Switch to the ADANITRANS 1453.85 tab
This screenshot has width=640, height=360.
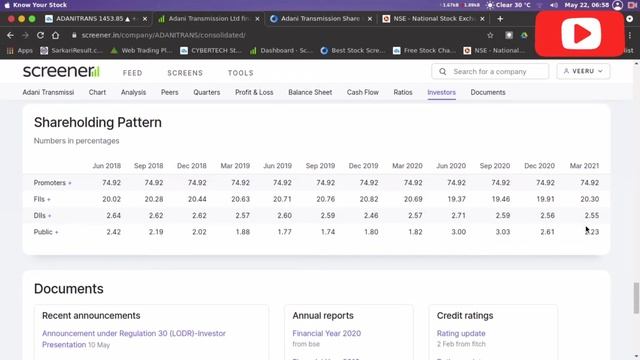point(96,19)
